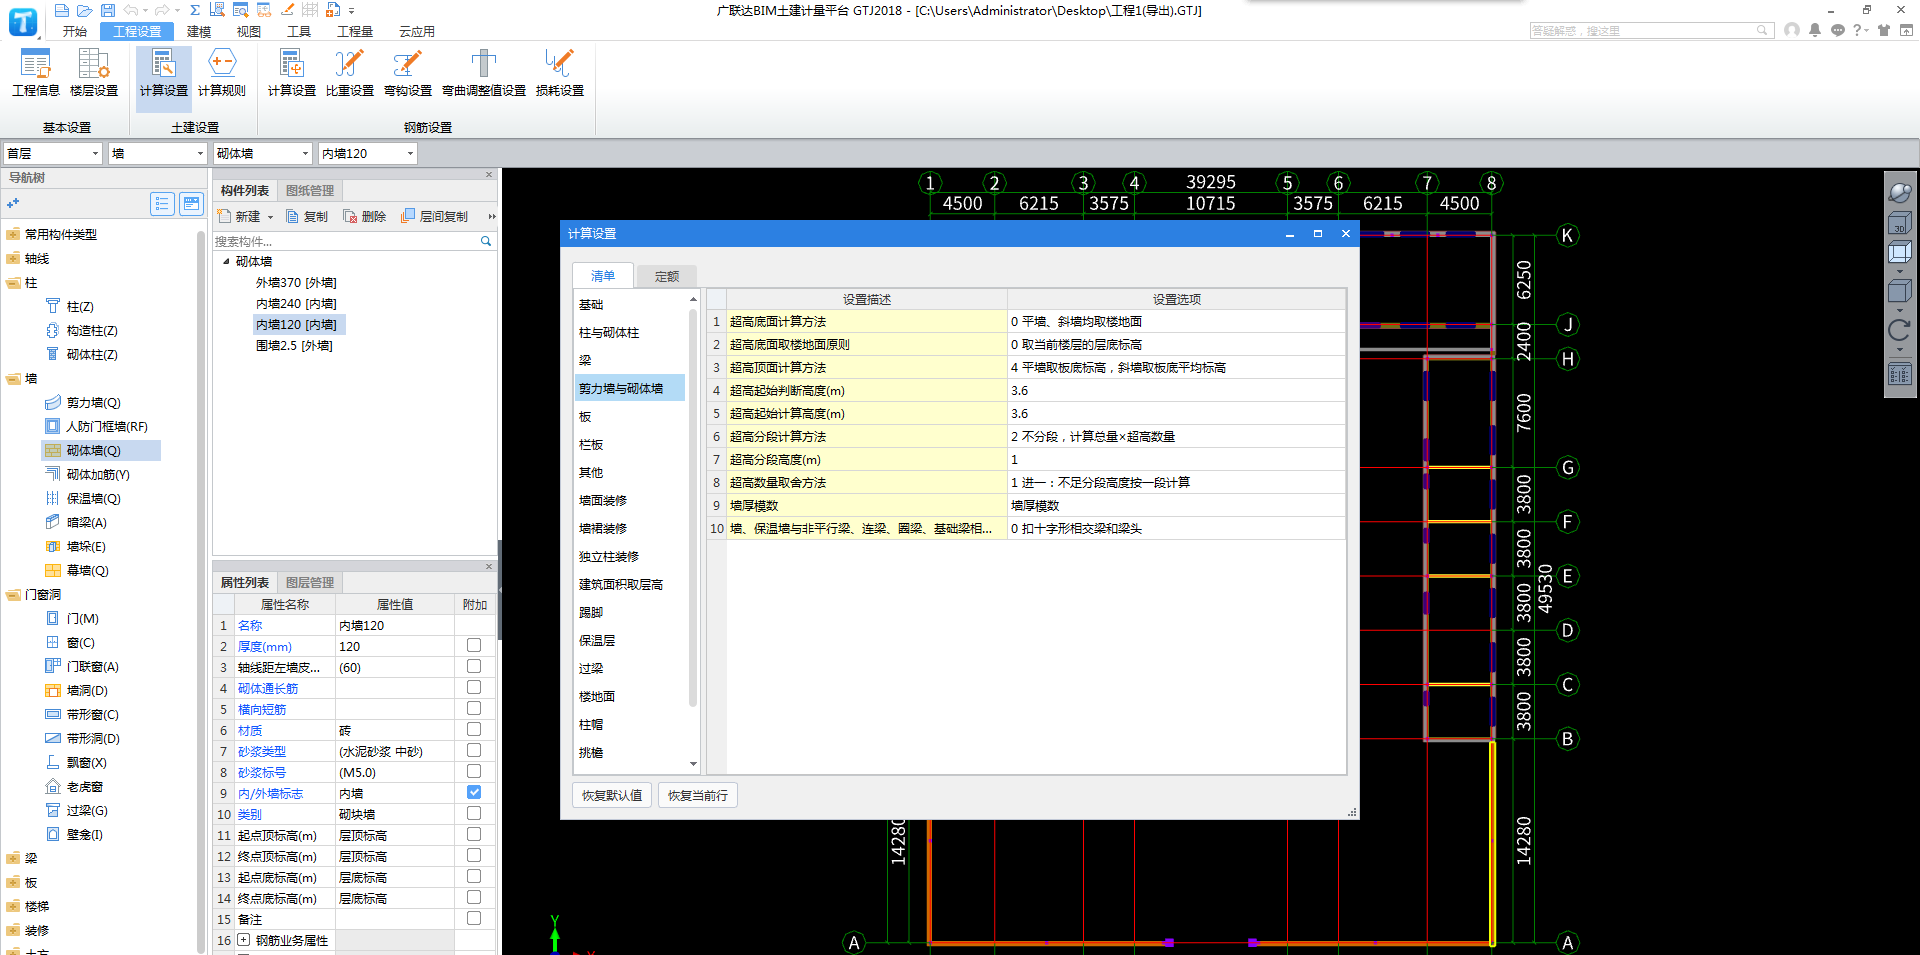Screen dimensions: 1920x955
Task: Click 恢复当前行 button
Action: pos(698,795)
